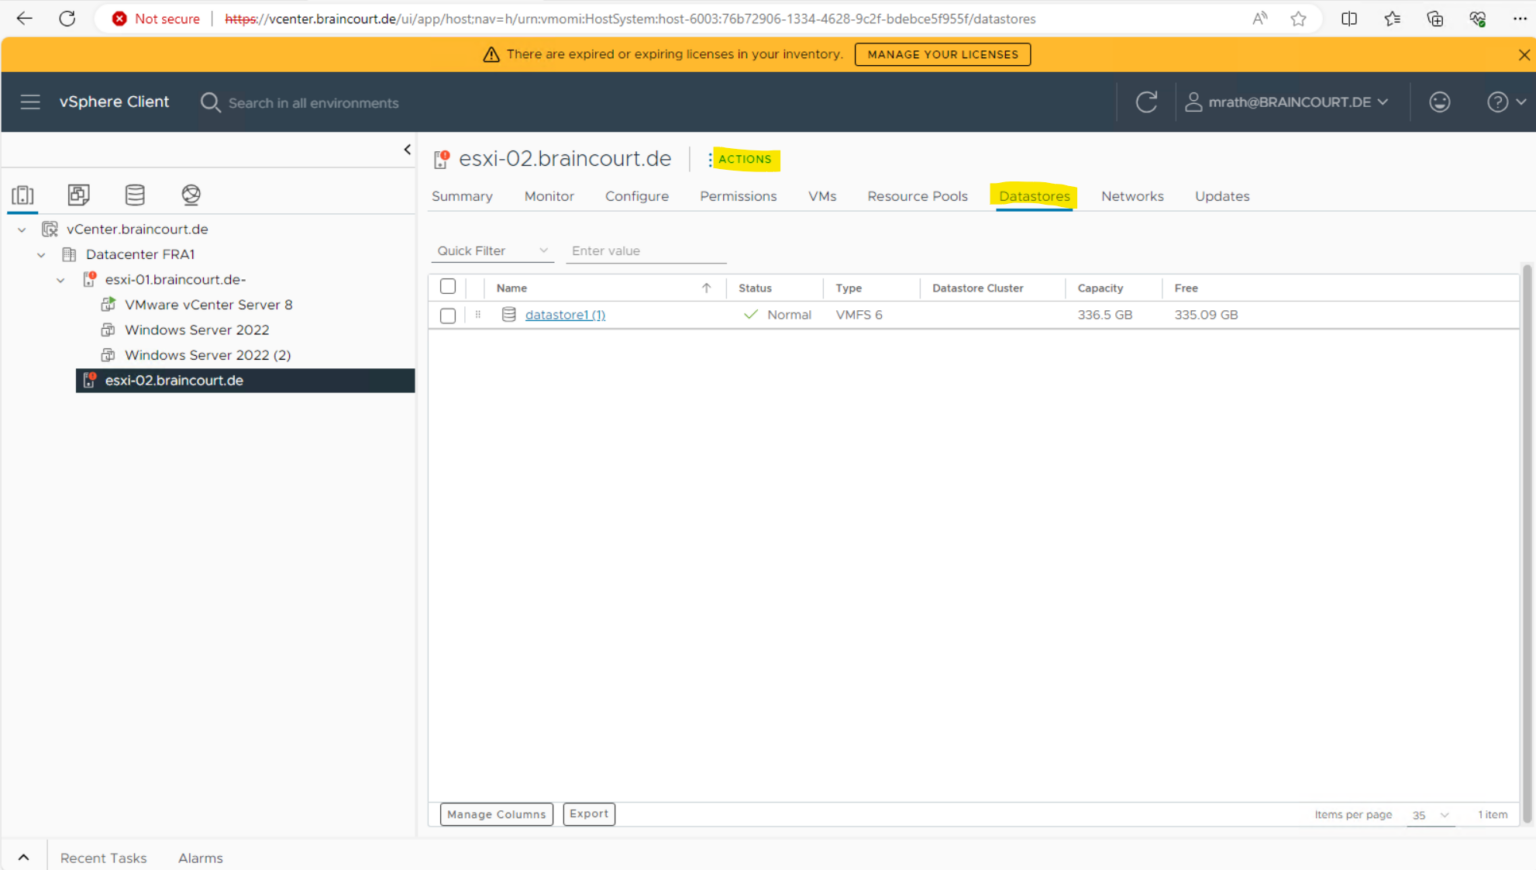This screenshot has width=1536, height=870.
Task: Check the datastore1 (1) row checkbox
Action: 448,315
